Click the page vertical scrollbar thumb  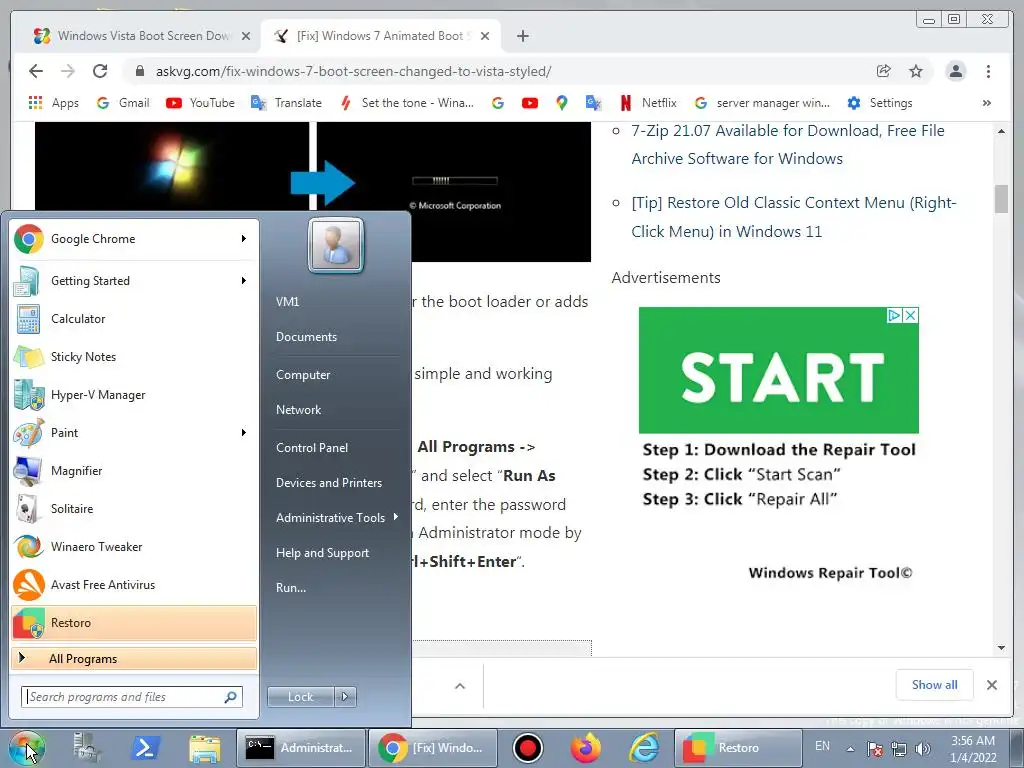click(1001, 199)
